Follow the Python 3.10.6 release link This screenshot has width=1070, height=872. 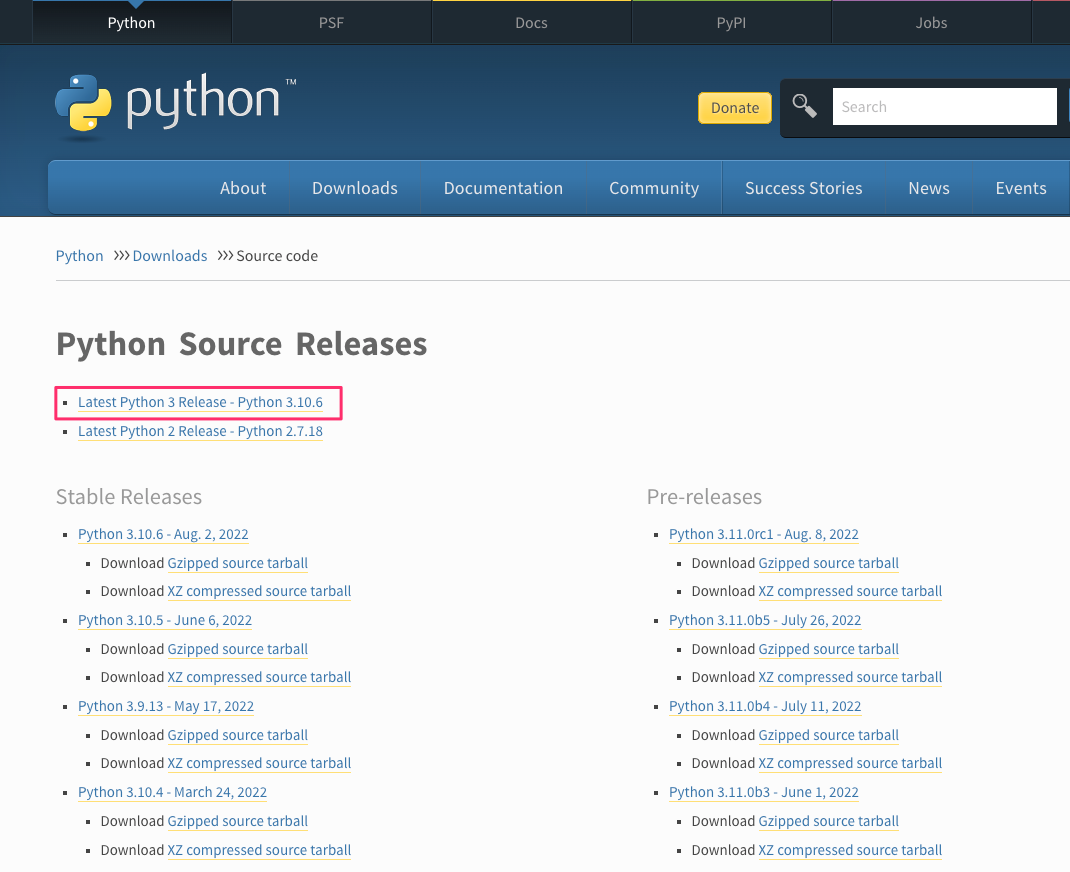163,534
